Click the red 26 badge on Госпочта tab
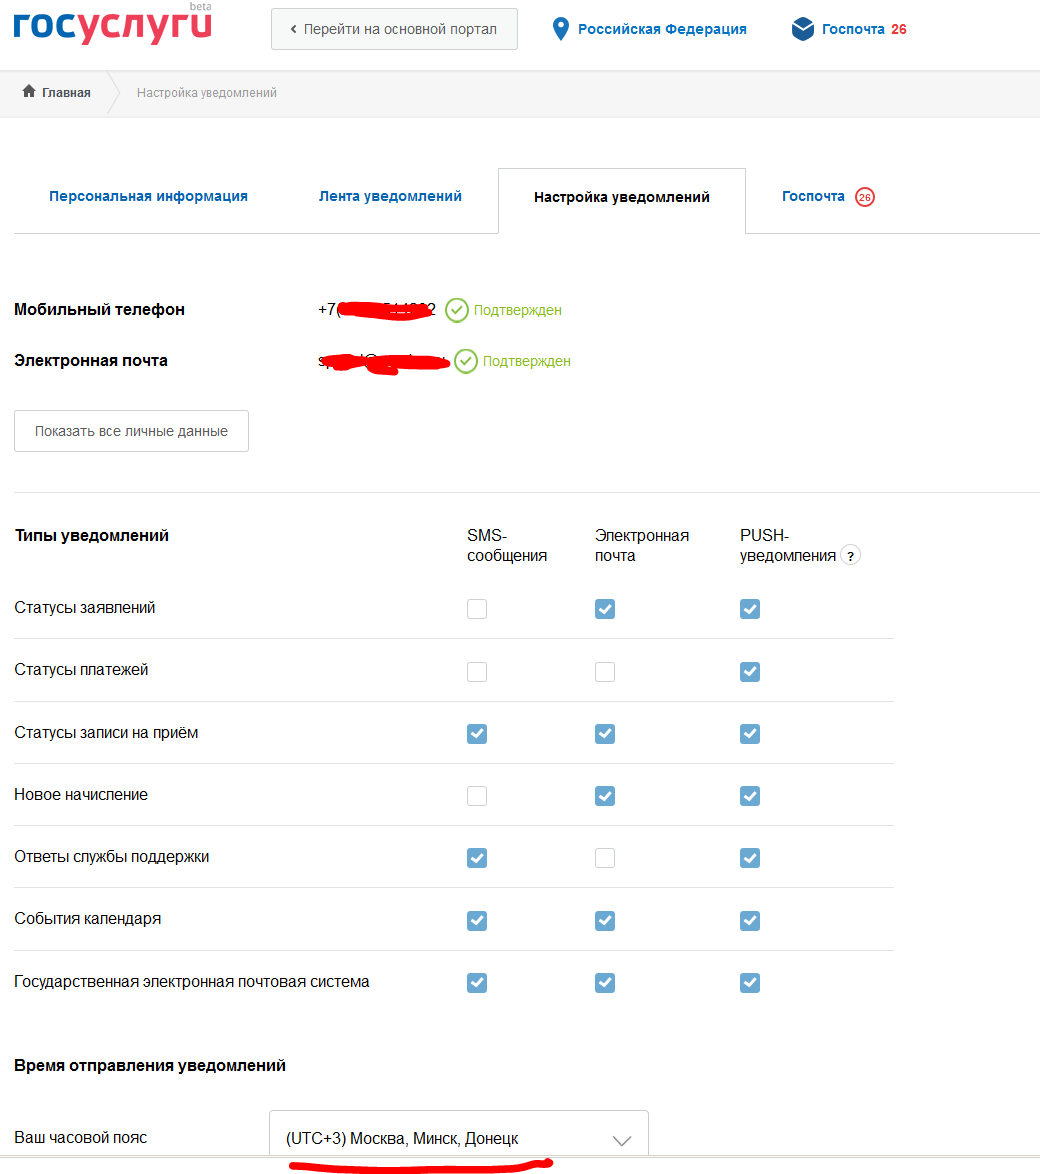Image resolution: width=1040 pixels, height=1174 pixels. [x=865, y=197]
